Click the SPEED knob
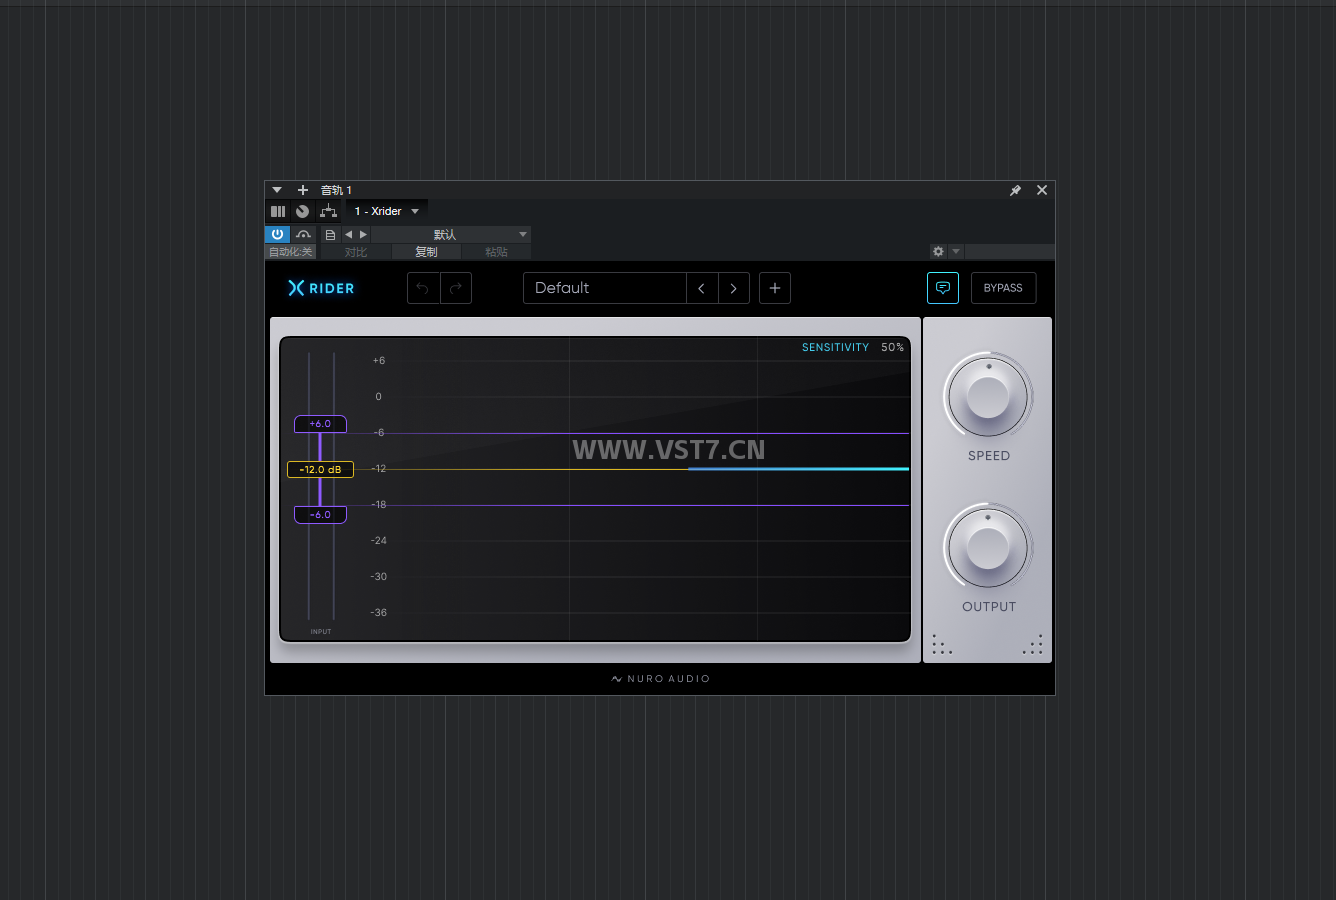 tap(988, 396)
